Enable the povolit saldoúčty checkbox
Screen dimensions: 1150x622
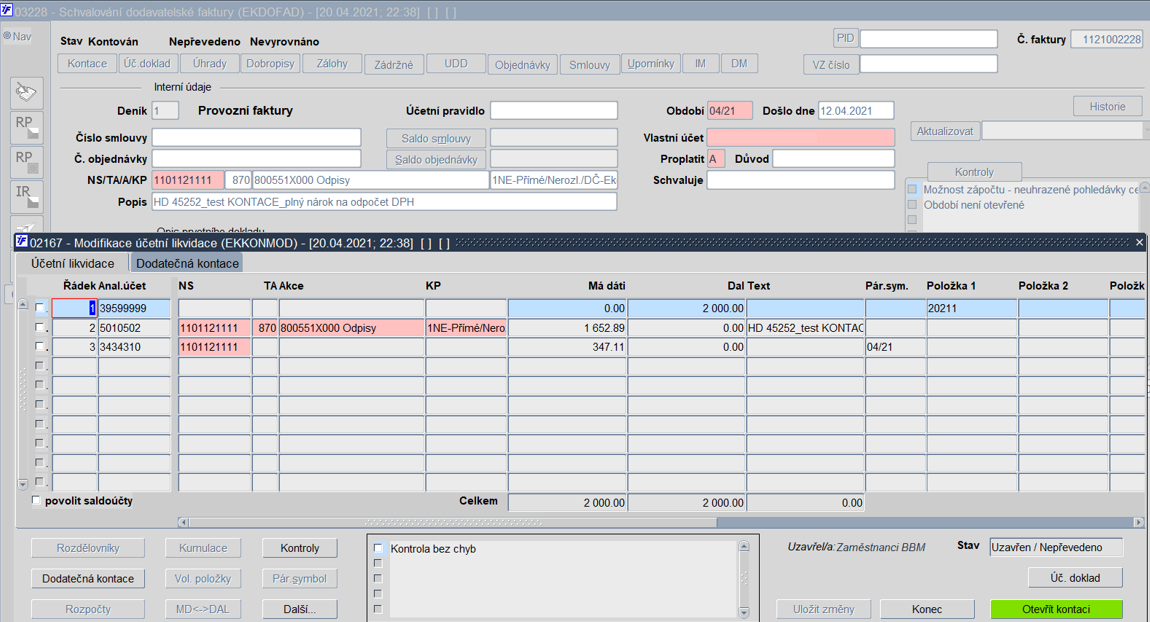pyautogui.click(x=36, y=501)
